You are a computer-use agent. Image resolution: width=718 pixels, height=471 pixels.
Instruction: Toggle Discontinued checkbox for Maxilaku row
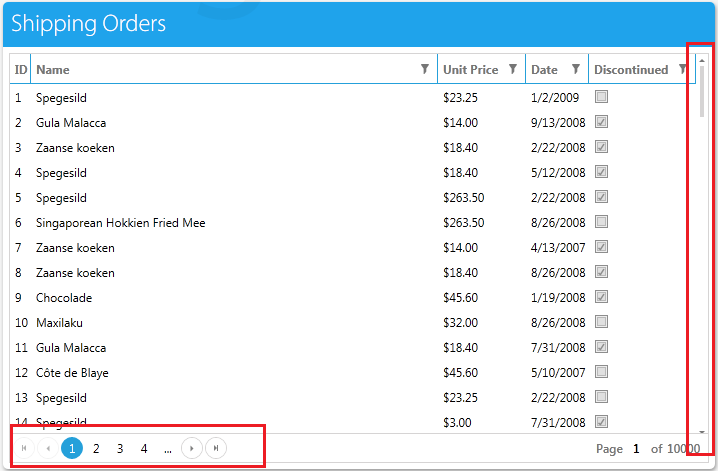click(601, 321)
